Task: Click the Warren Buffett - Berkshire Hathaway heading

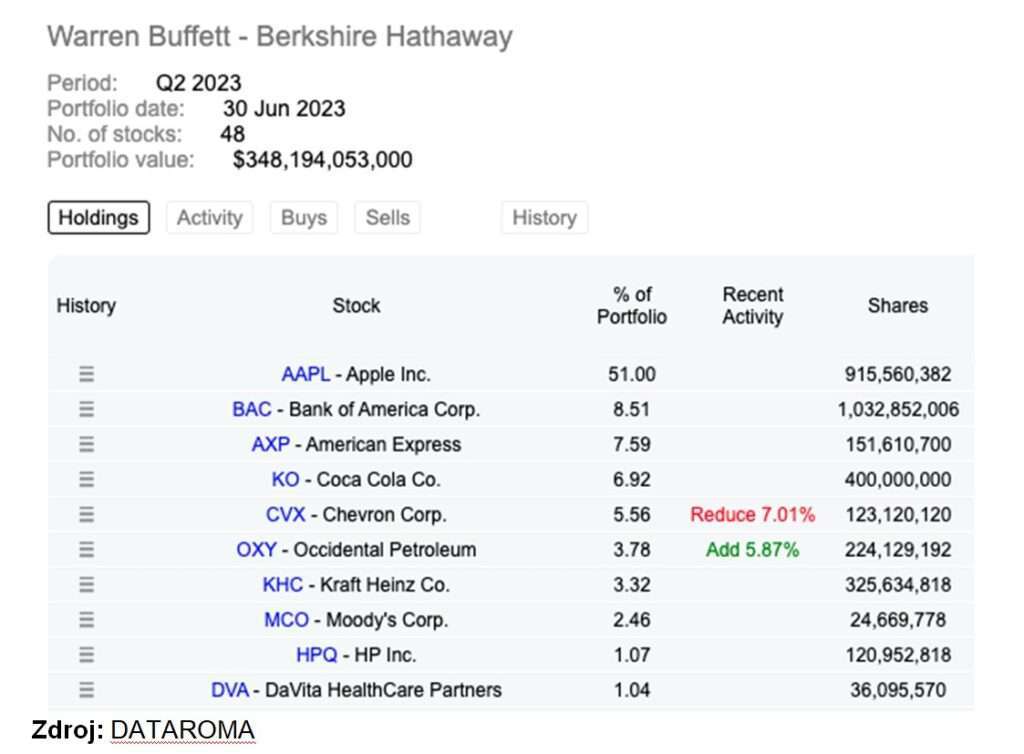Action: pyautogui.click(x=280, y=36)
